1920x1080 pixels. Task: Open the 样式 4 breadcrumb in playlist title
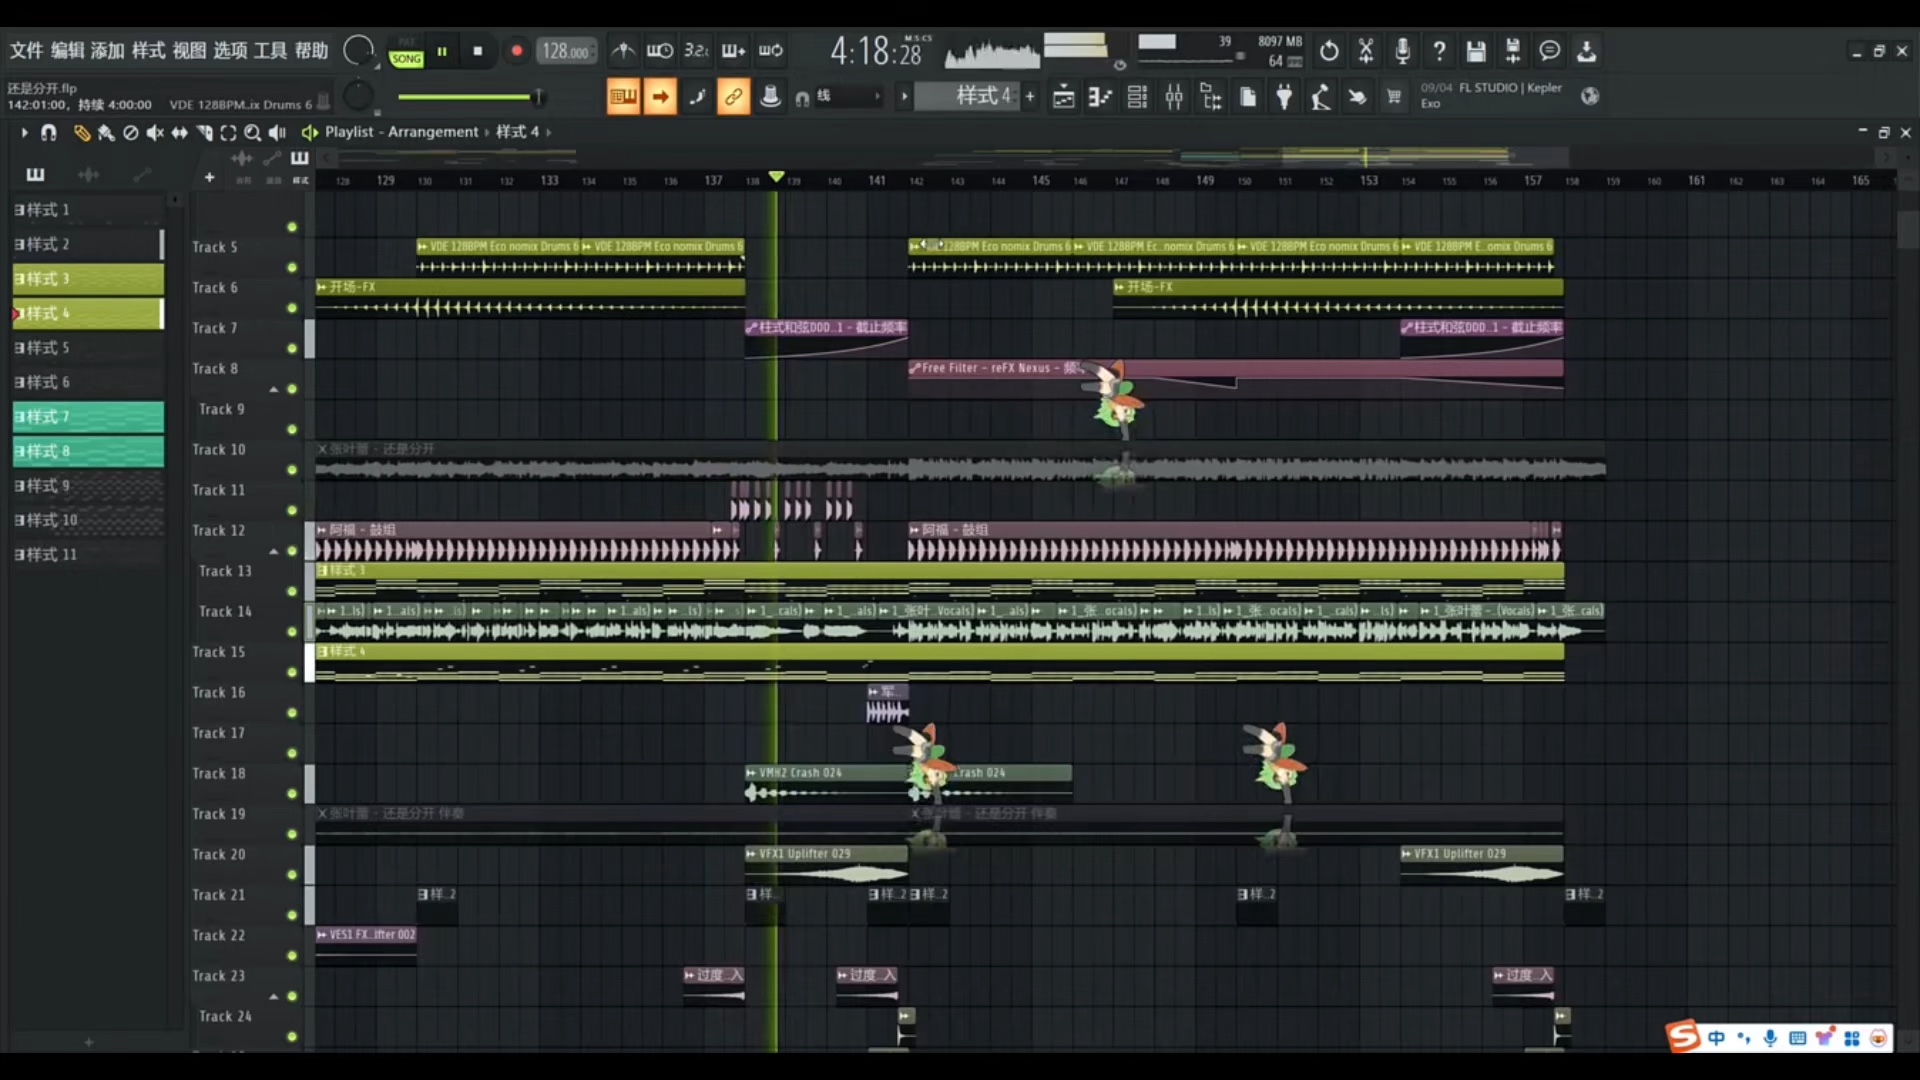(x=518, y=132)
